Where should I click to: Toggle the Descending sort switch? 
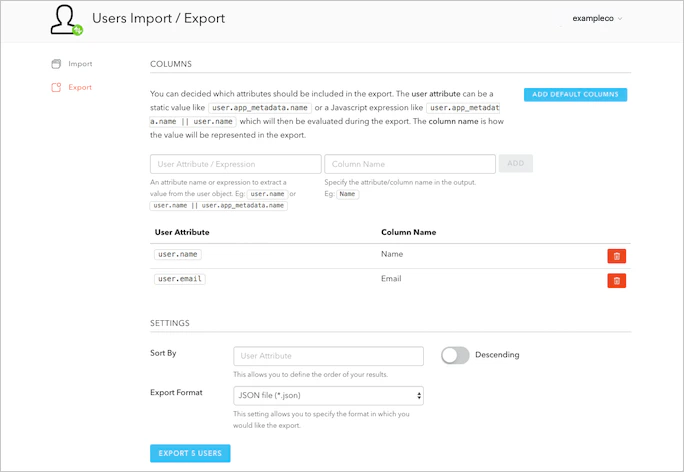tap(455, 355)
